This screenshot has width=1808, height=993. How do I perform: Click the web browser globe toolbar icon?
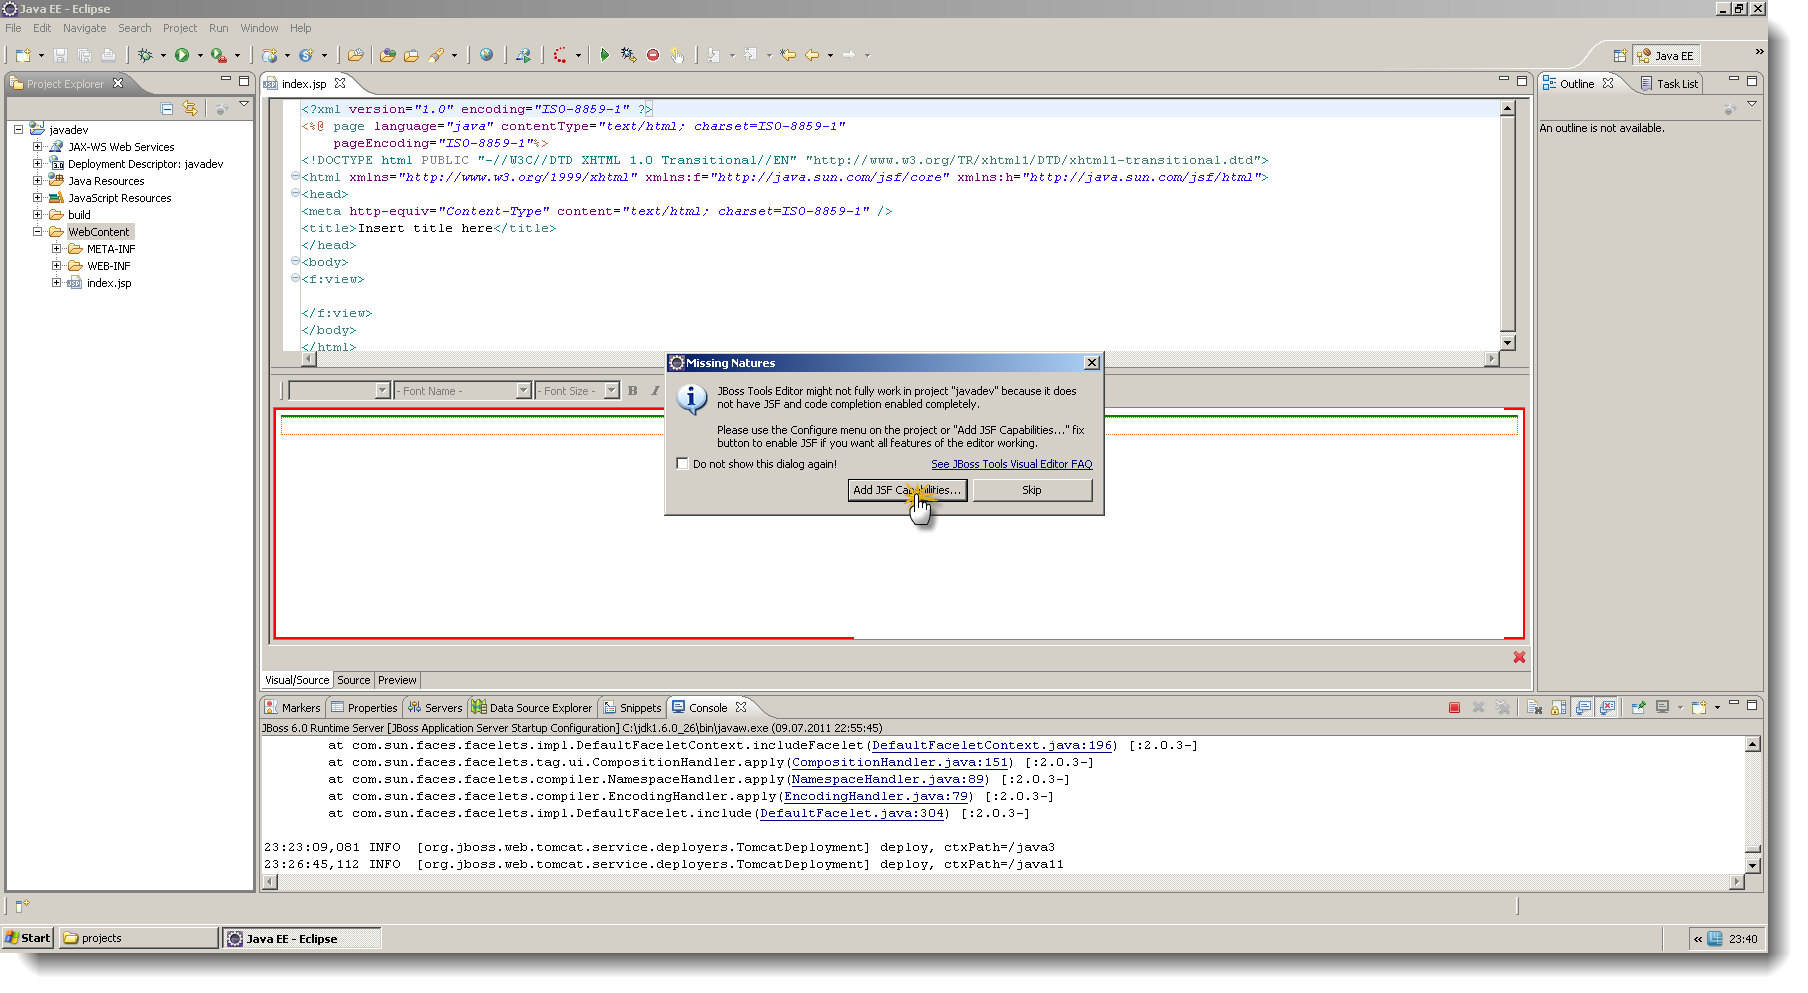[486, 56]
